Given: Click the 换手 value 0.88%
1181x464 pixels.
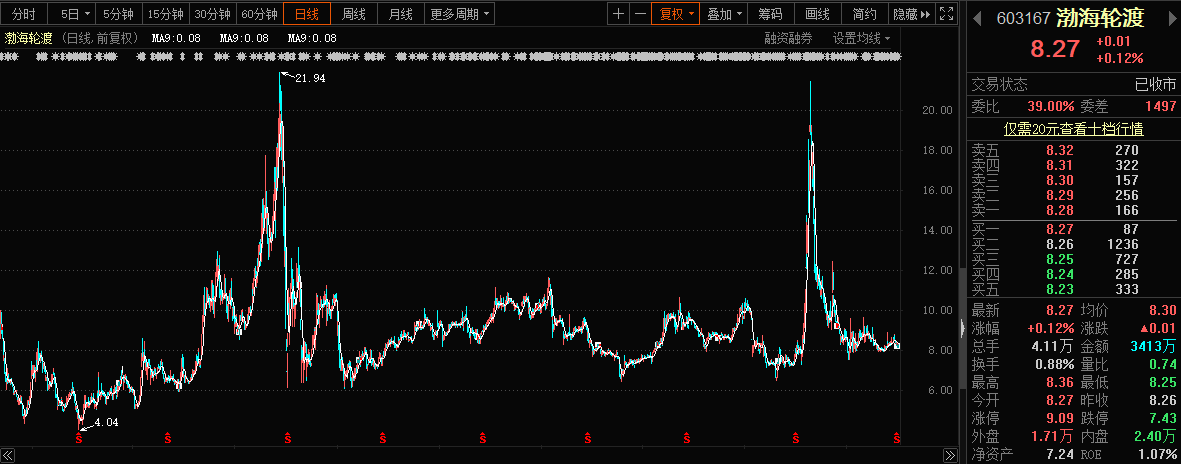Looking at the screenshot, I should (x=1053, y=365).
